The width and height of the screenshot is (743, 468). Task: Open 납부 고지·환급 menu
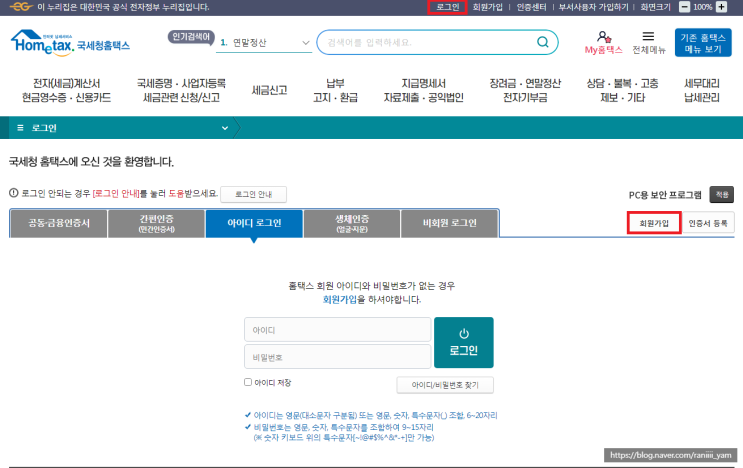335,90
